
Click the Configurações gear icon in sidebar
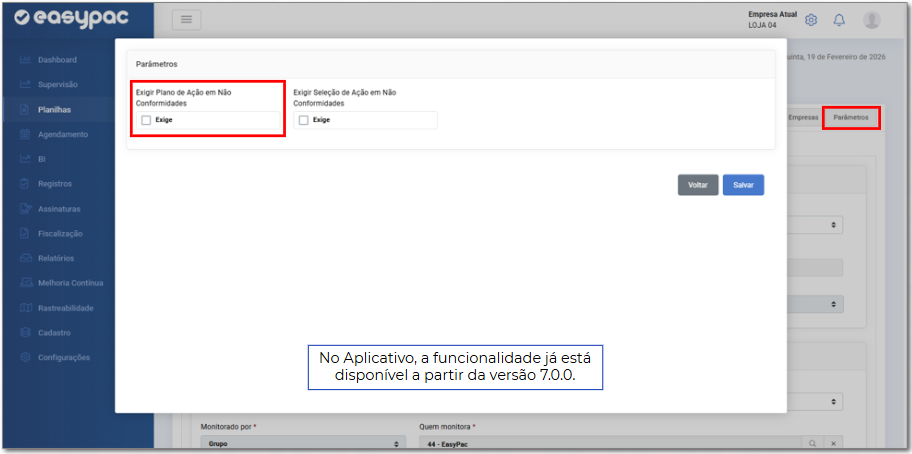point(26,357)
